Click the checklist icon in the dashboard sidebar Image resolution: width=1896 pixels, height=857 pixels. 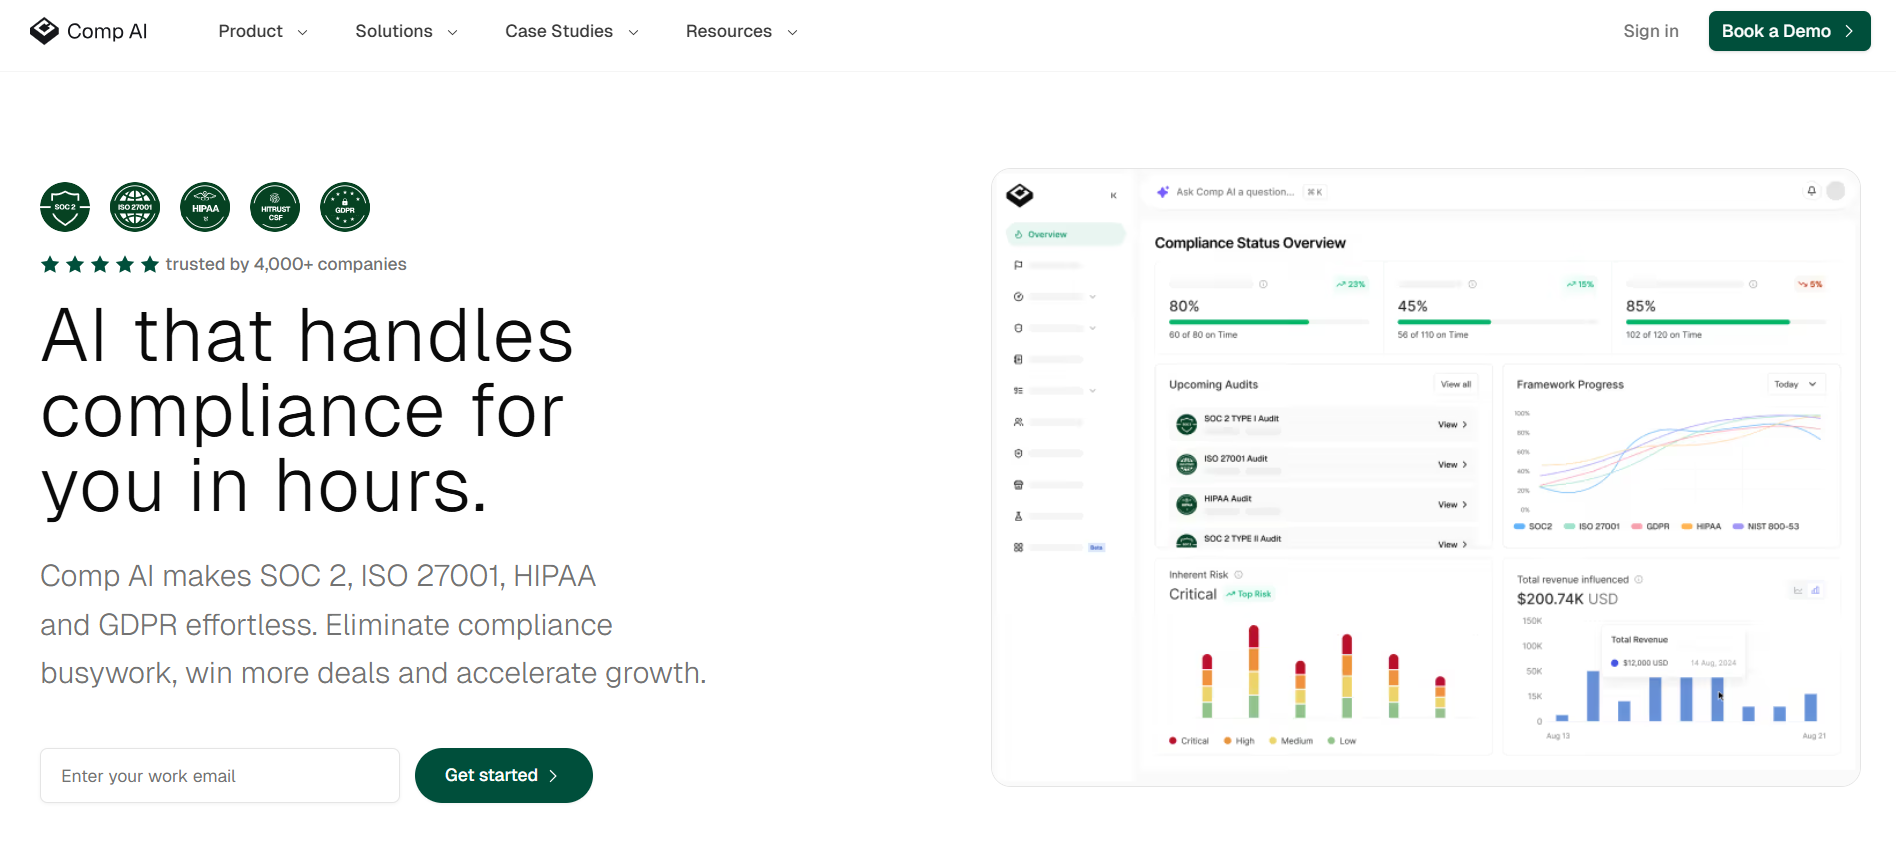pyautogui.click(x=1018, y=390)
